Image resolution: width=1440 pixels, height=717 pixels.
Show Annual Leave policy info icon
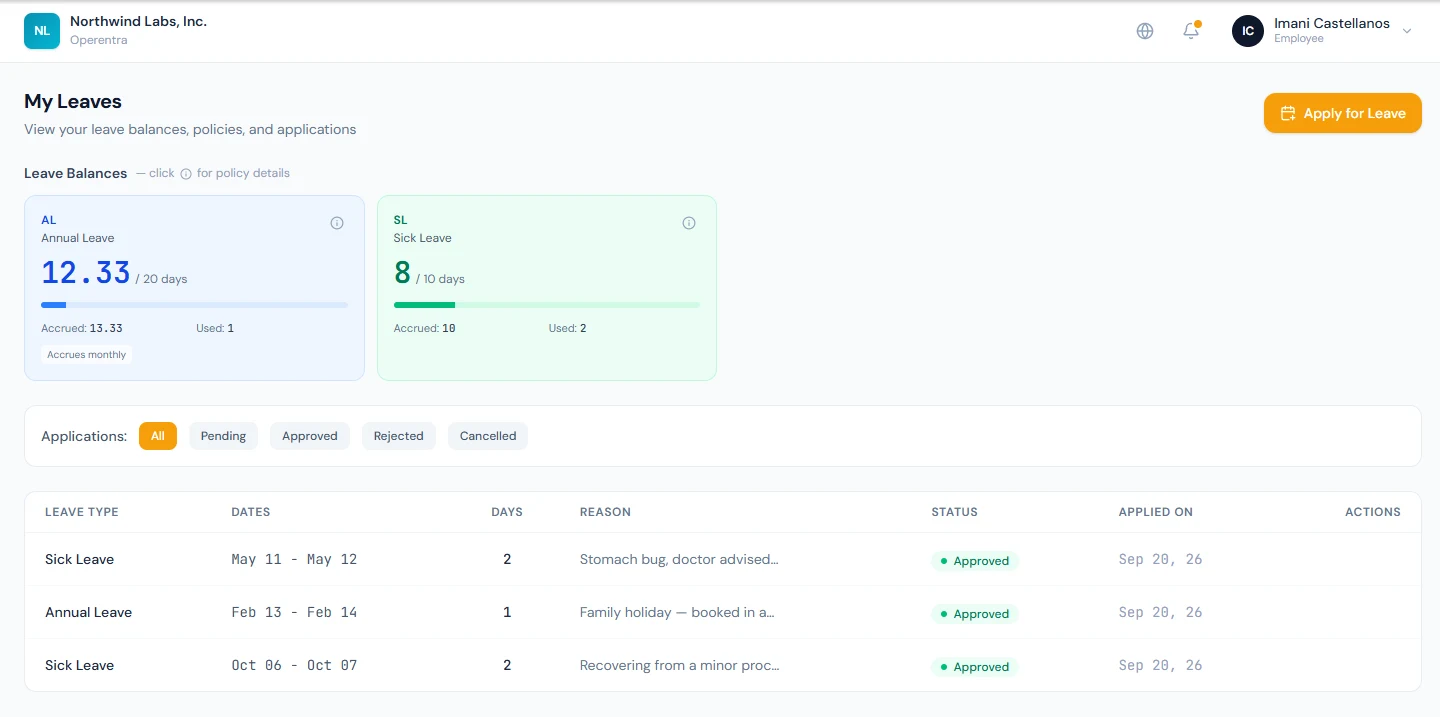(337, 223)
